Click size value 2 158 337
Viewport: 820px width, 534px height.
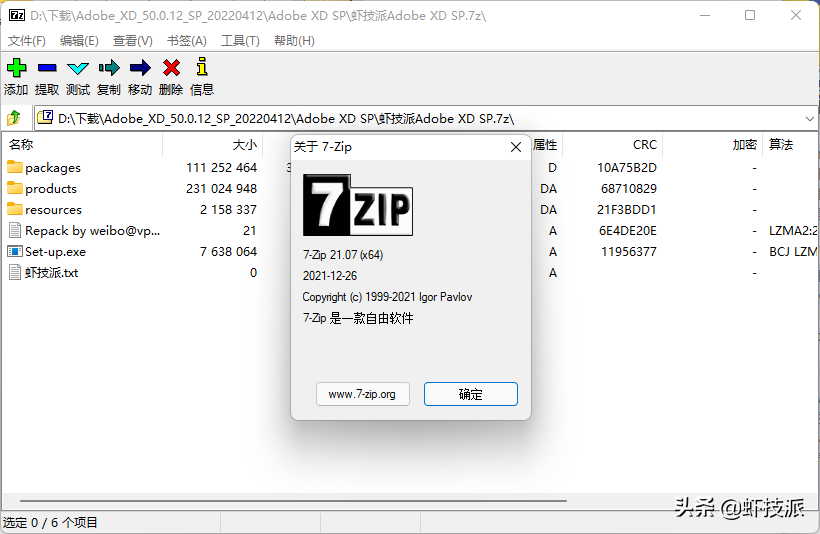228,209
